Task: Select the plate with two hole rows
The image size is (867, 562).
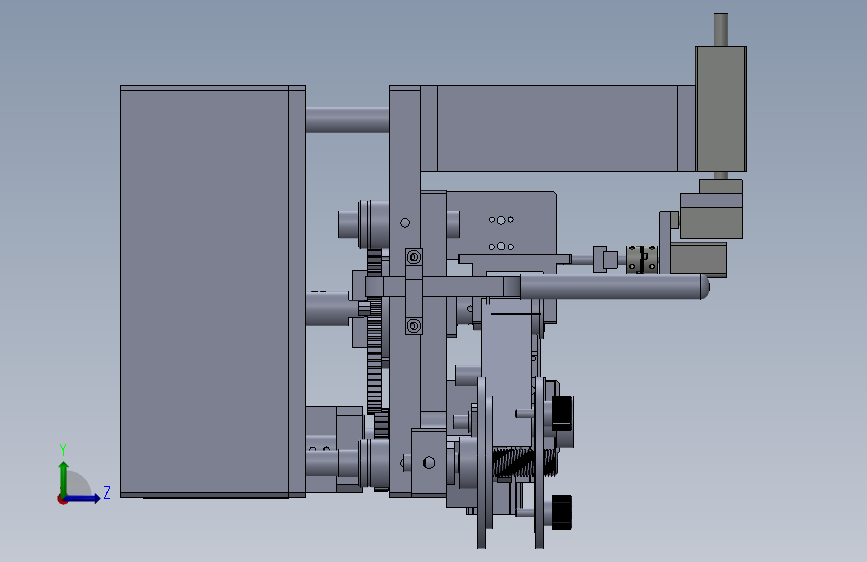Action: (x=501, y=223)
